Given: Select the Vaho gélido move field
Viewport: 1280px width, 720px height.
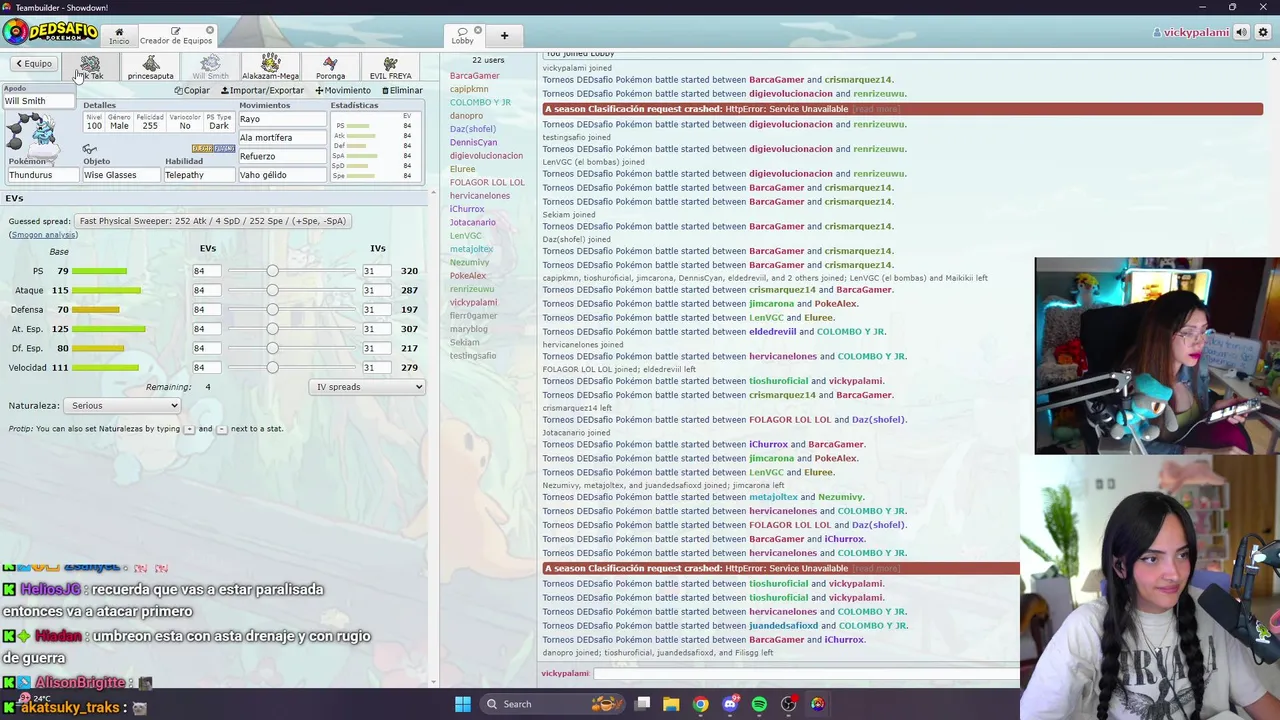Looking at the screenshot, I should [282, 175].
